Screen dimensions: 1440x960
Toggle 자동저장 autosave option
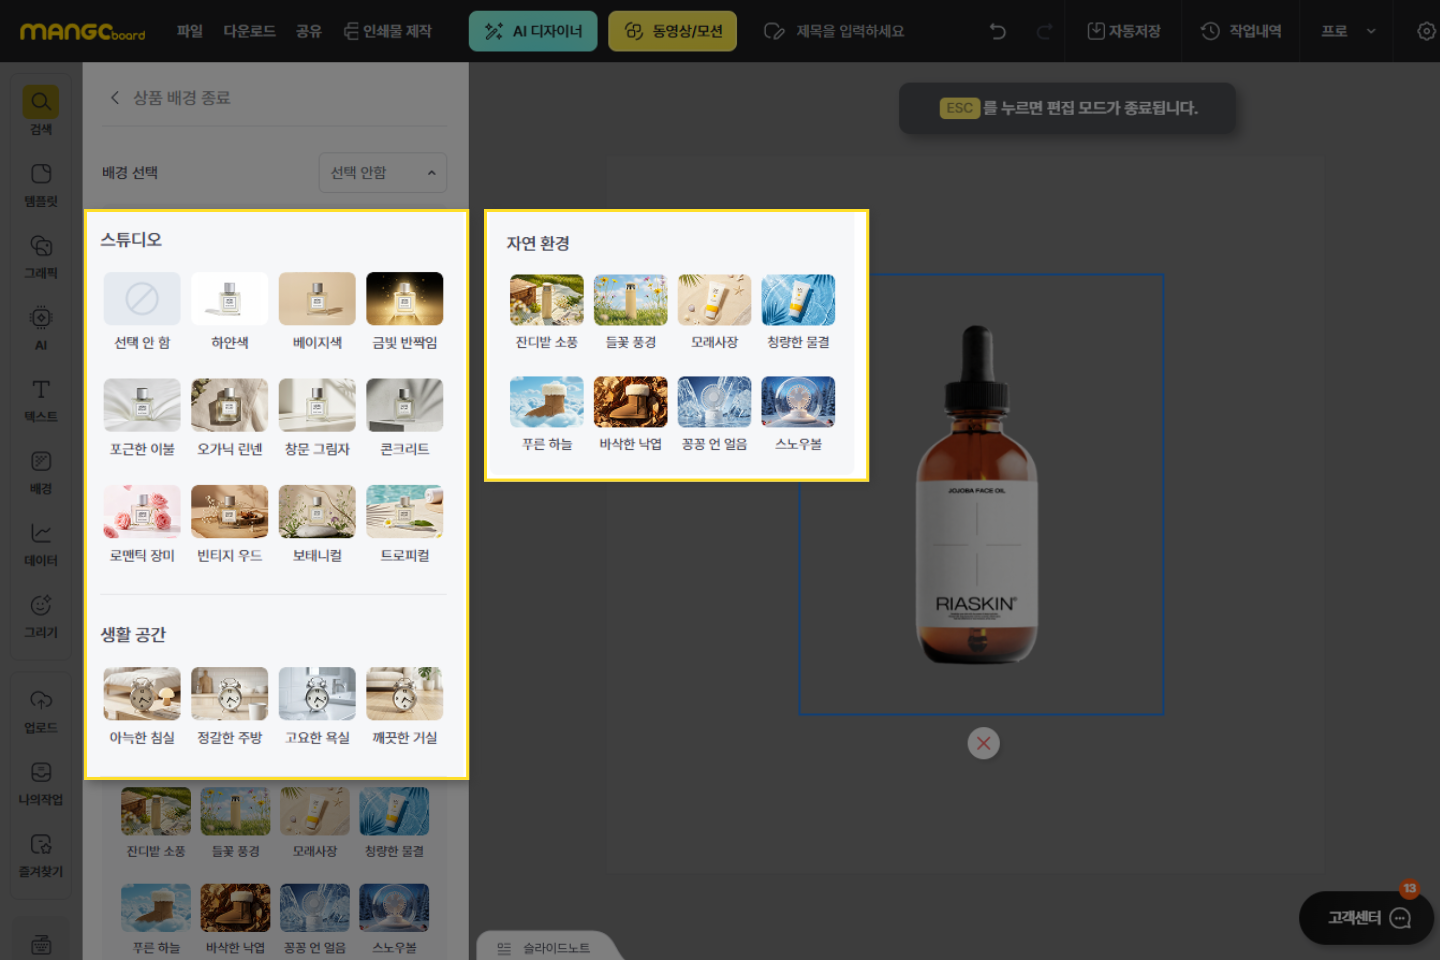pos(1124,31)
